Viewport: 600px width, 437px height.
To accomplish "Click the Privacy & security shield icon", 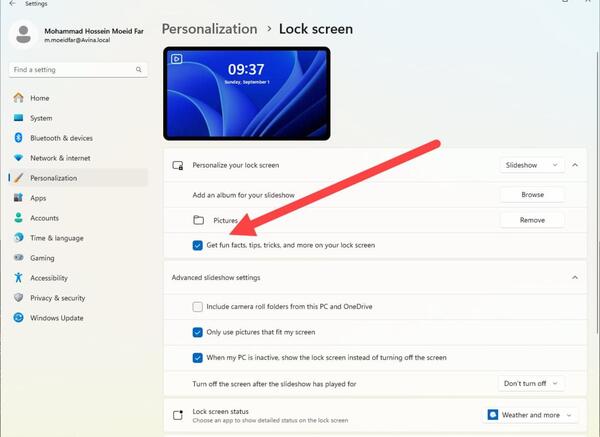I will [18, 297].
